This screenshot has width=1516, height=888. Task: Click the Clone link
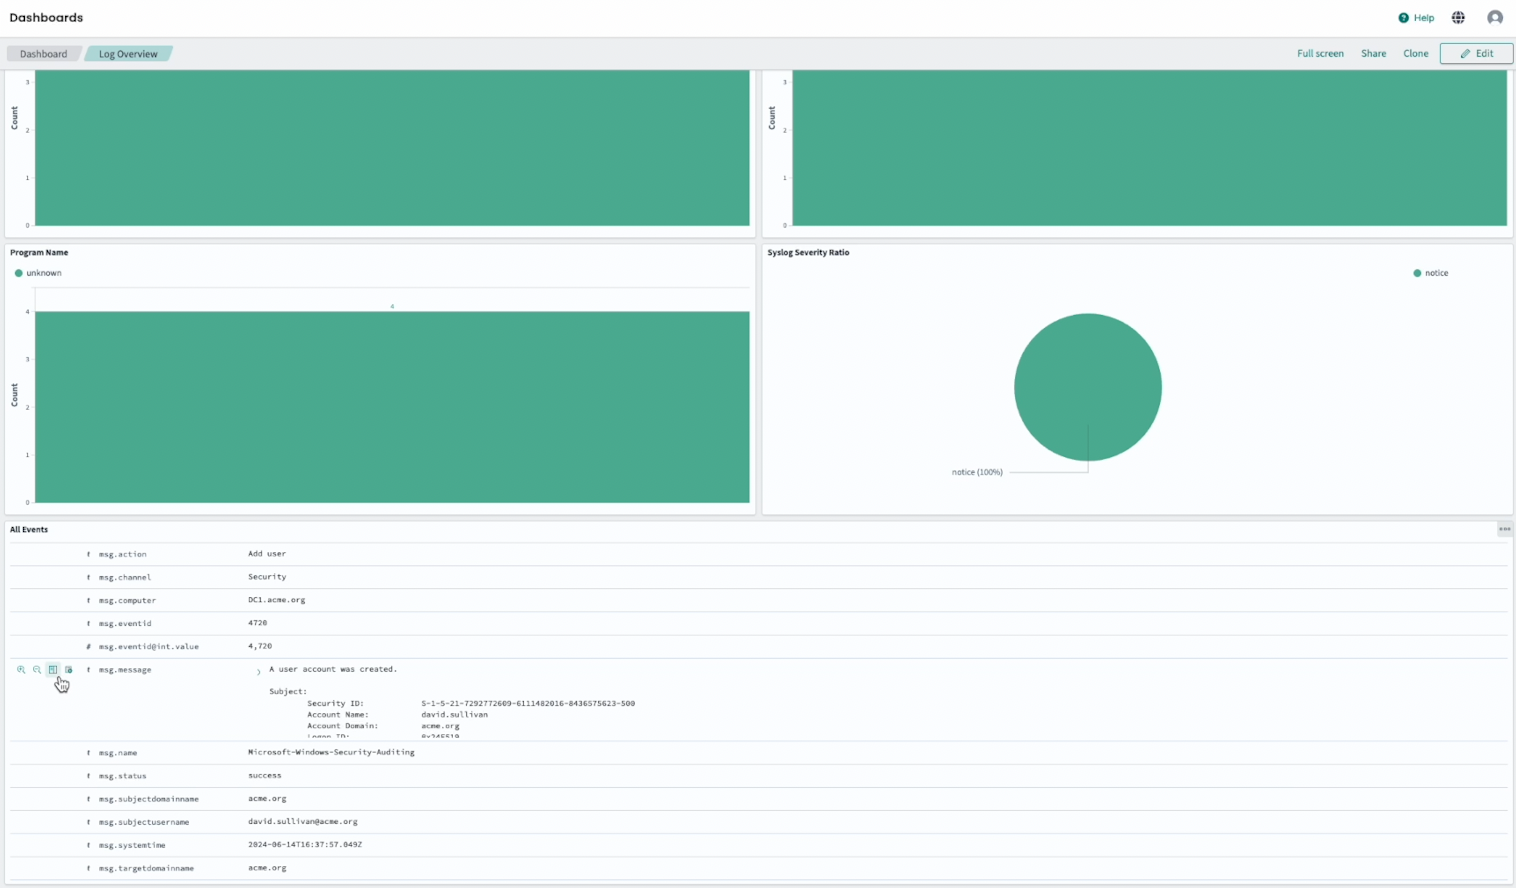pos(1415,54)
